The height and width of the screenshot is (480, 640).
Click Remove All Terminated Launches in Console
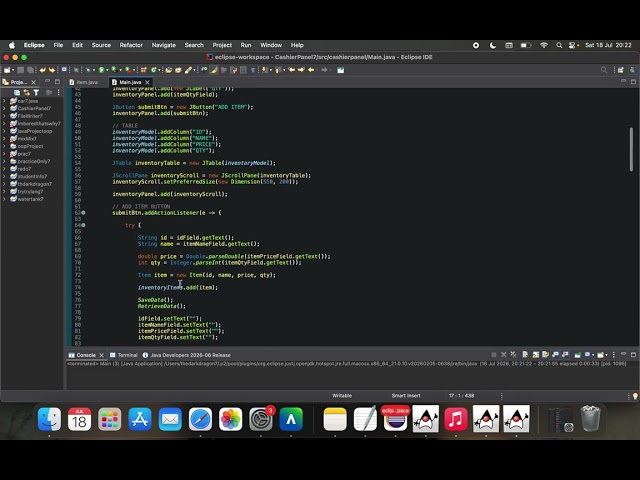coord(513,355)
